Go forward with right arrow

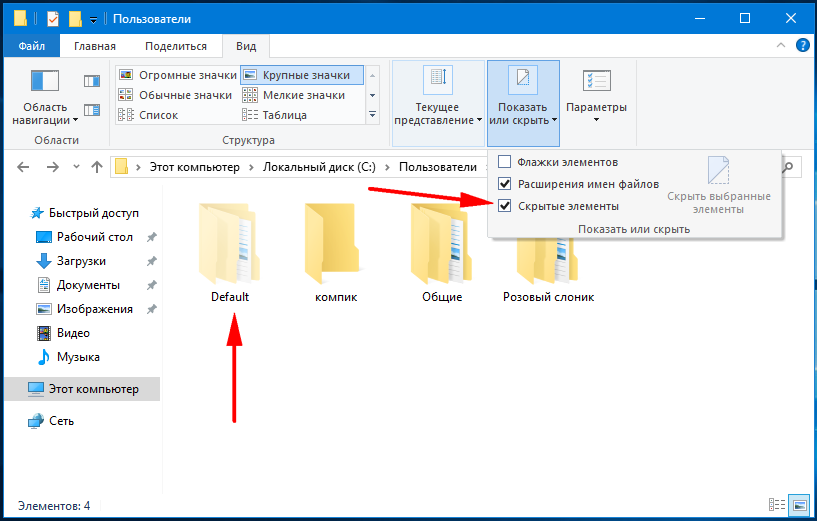pos(53,167)
